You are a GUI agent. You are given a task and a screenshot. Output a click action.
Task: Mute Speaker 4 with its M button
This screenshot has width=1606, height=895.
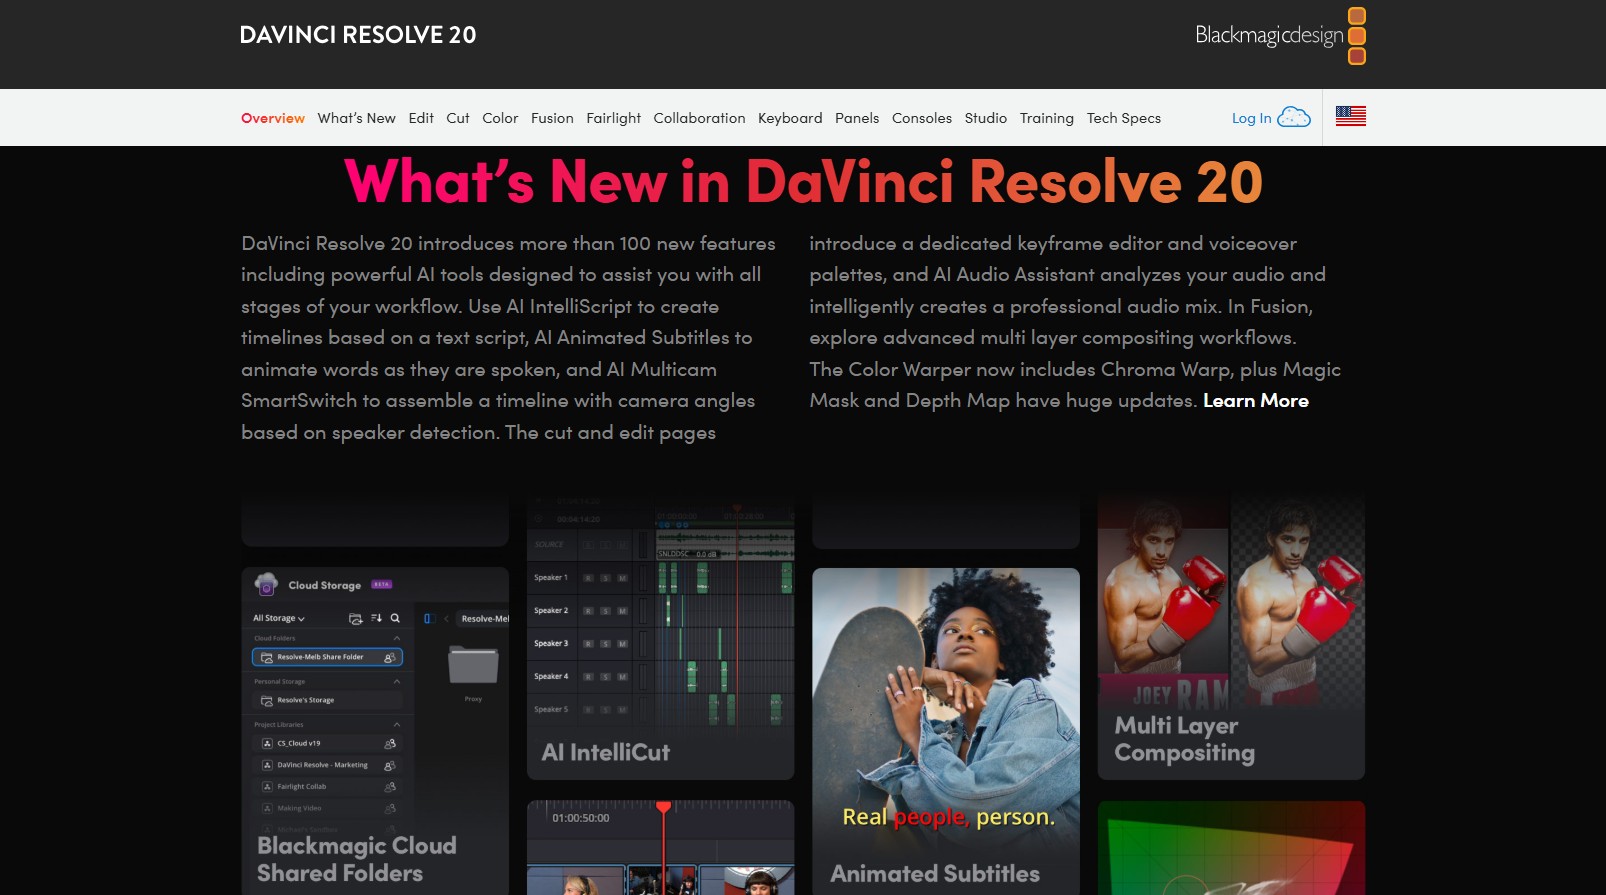(622, 677)
